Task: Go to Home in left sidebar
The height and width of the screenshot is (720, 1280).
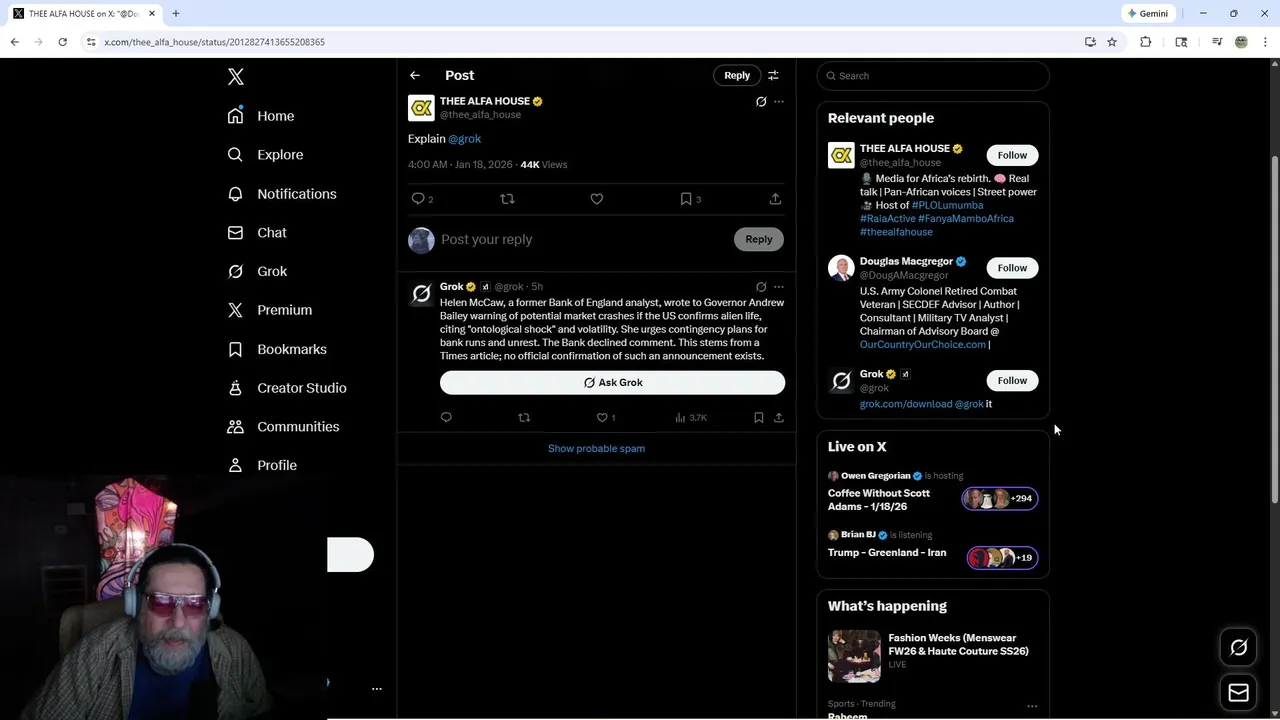Action: (x=260, y=116)
